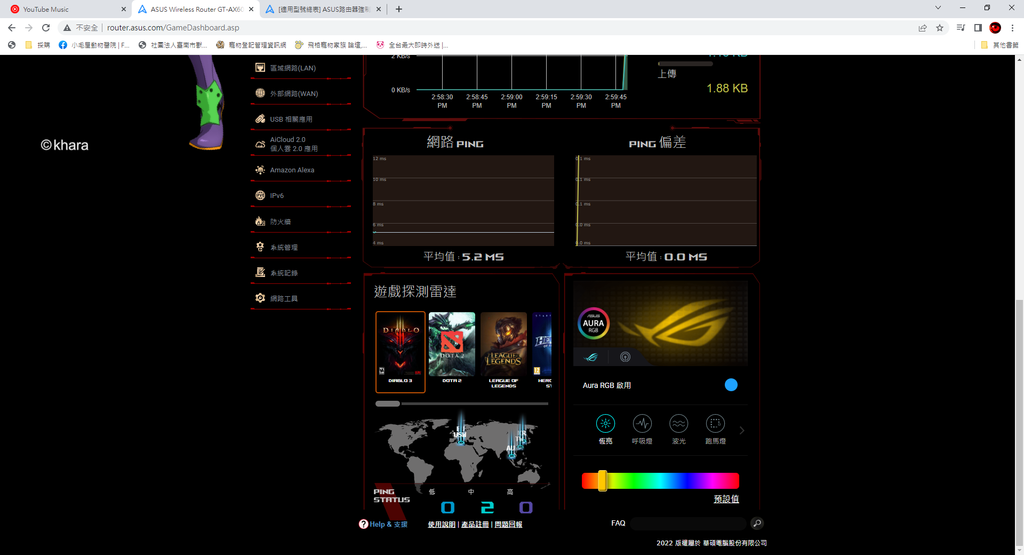The width and height of the screenshot is (1024, 555).
Task: Open the USB 相關應用 sidebar icon
Action: point(260,119)
